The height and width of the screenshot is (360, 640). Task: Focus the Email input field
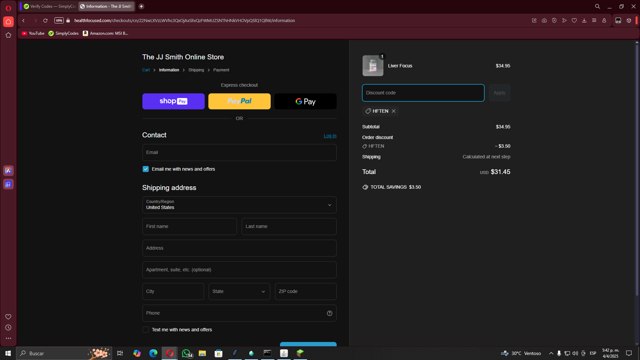click(239, 153)
